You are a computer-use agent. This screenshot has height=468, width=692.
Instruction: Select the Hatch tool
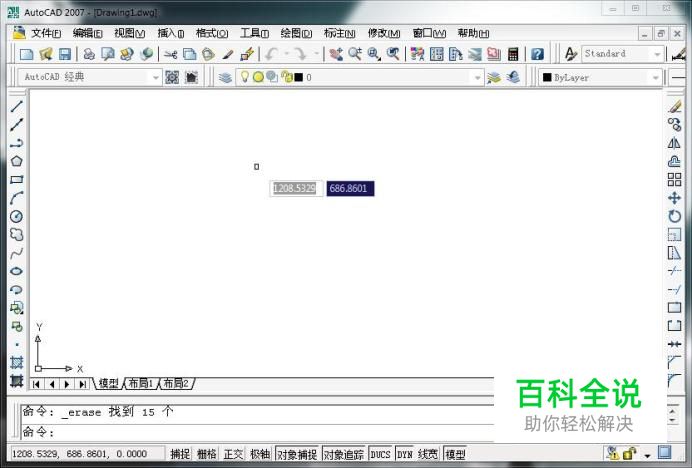(x=17, y=362)
